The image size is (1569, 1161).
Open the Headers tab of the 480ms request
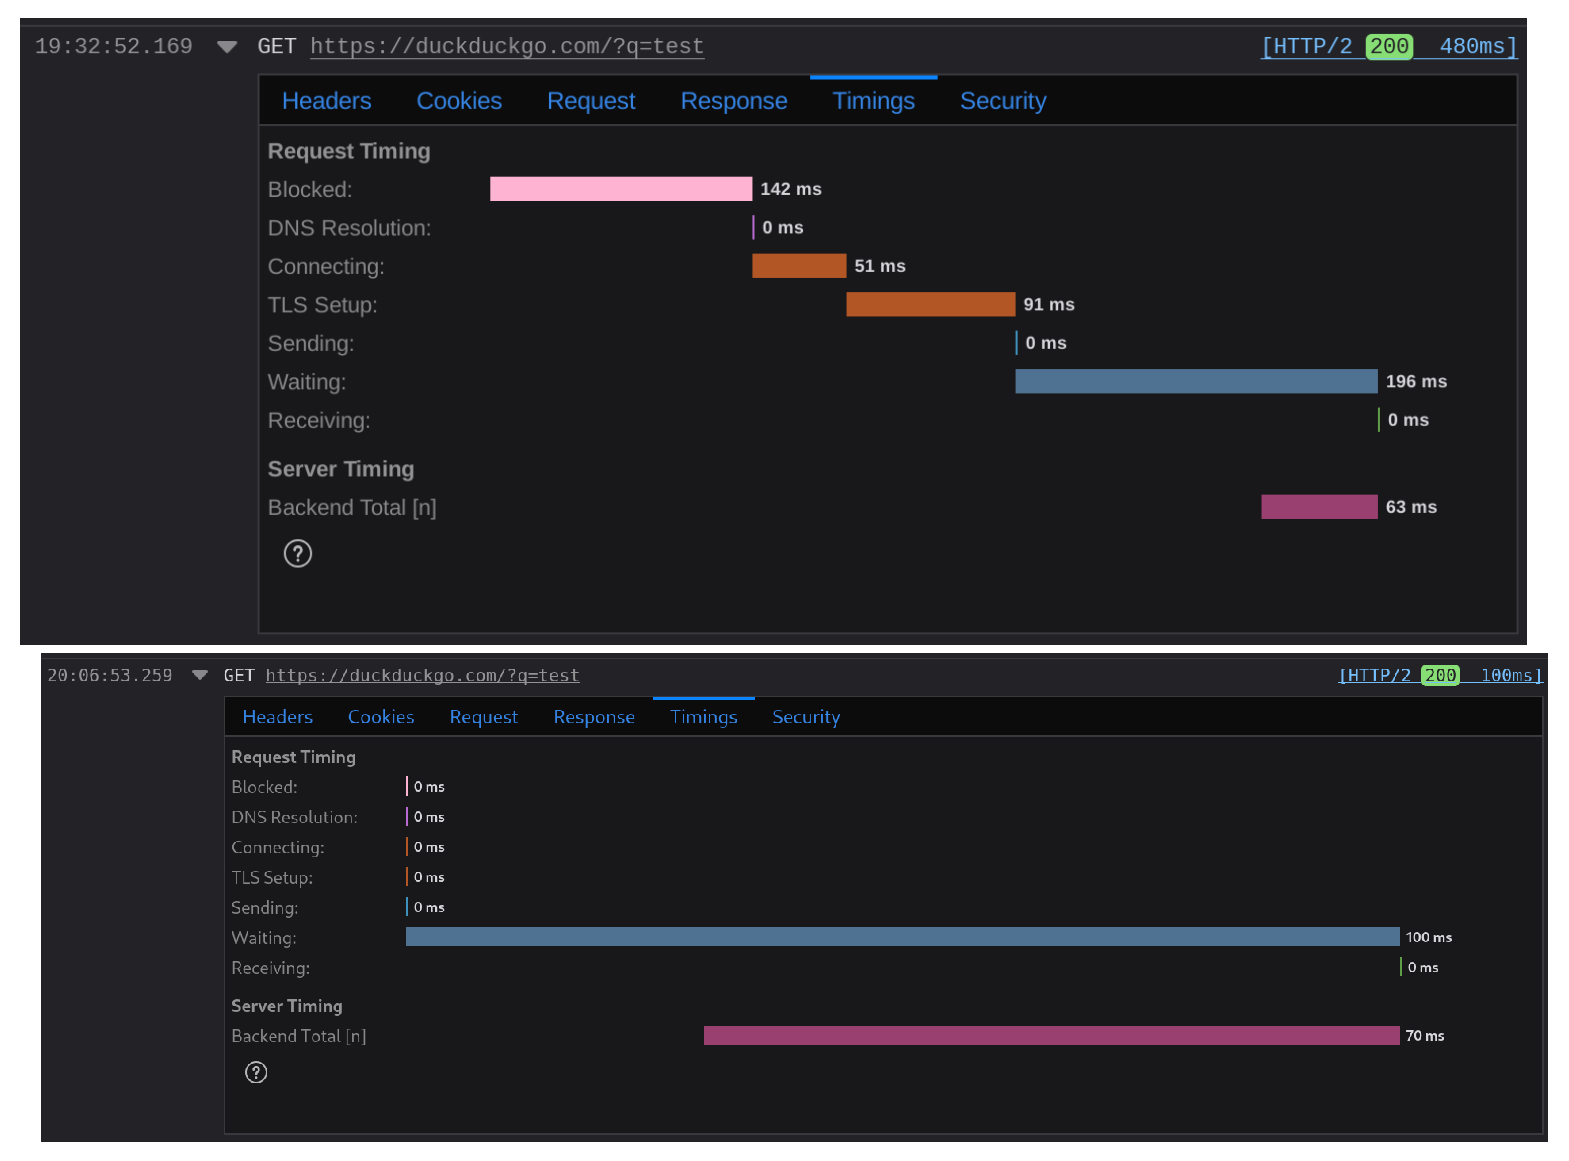click(326, 101)
